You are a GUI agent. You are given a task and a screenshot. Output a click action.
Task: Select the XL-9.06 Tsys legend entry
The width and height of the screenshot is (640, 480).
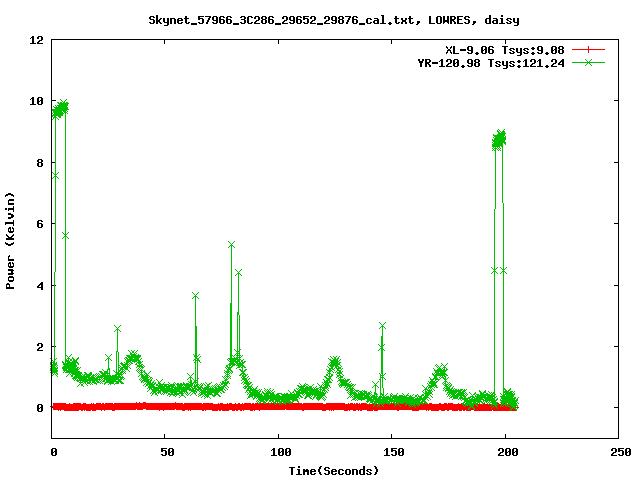(x=506, y=49)
